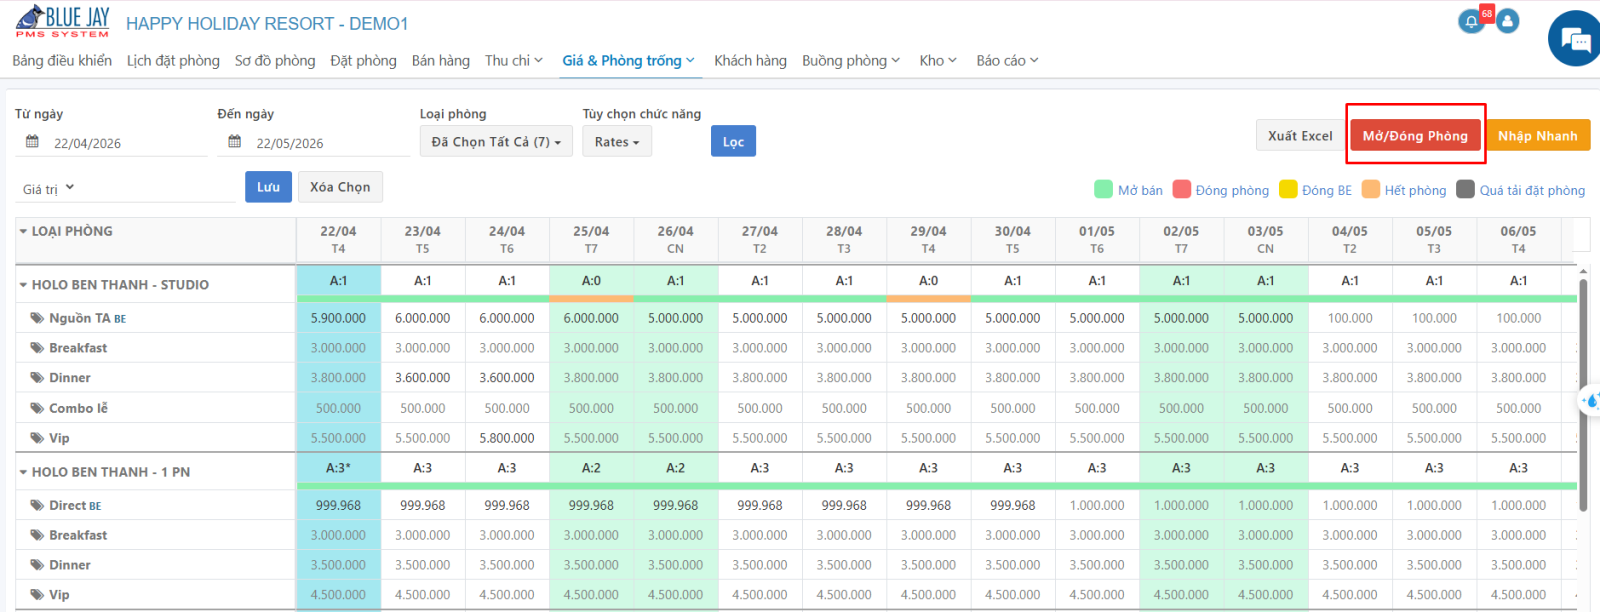Viewport: 1600px width, 612px height.
Task: Click the Xuất Excel button
Action: (x=1300, y=135)
